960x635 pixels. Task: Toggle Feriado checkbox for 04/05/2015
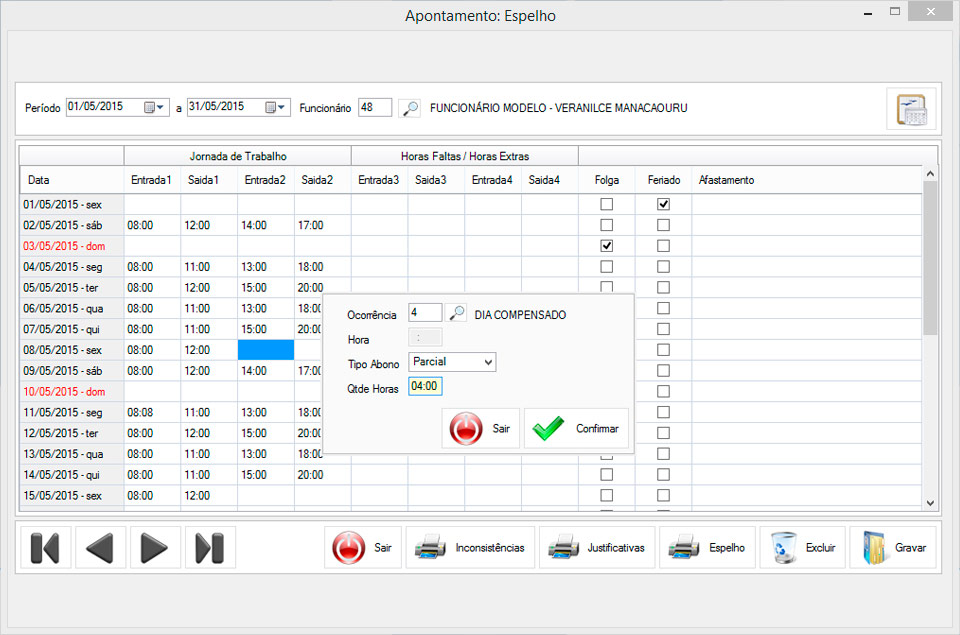pyautogui.click(x=663, y=266)
